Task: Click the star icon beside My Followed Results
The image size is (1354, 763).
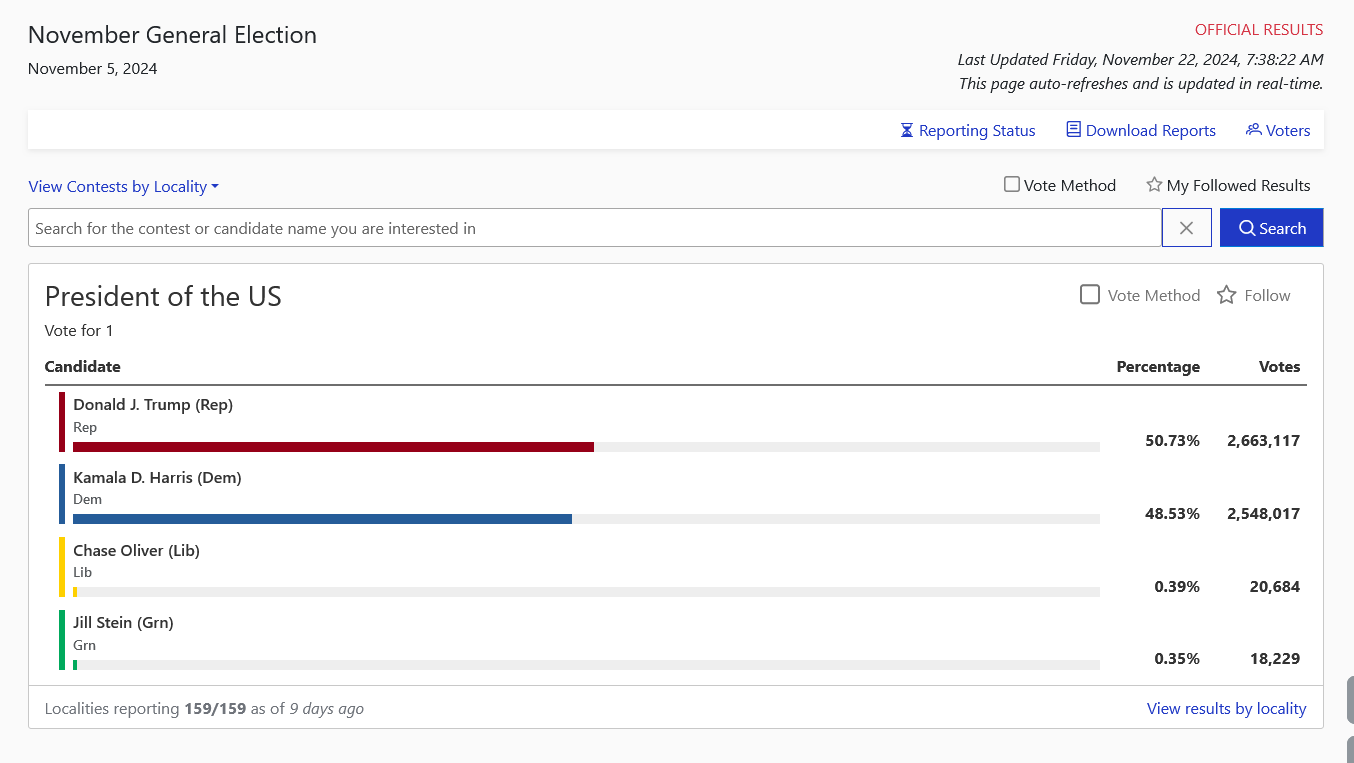Action: coord(1154,185)
